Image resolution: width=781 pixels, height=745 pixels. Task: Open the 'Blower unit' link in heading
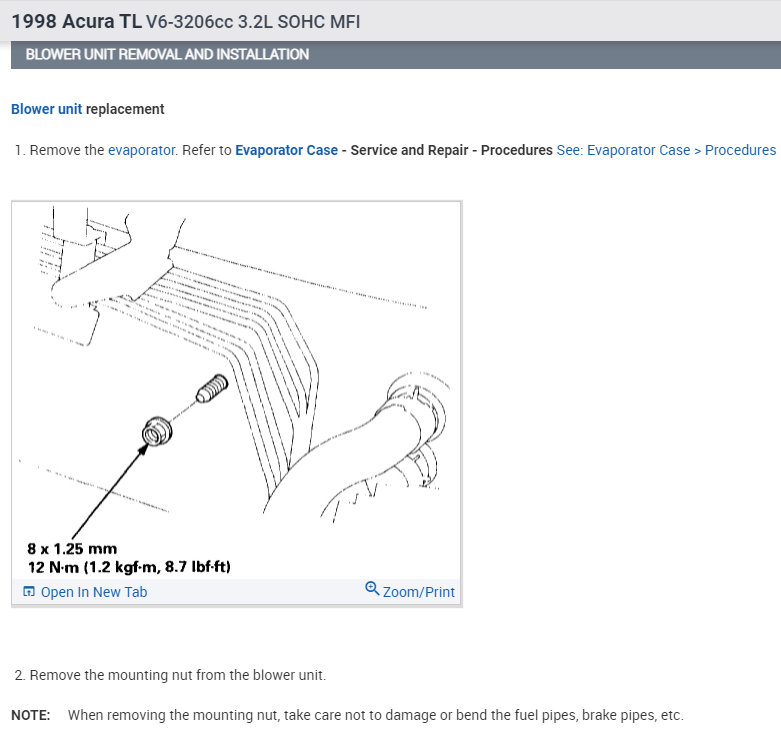pos(46,109)
